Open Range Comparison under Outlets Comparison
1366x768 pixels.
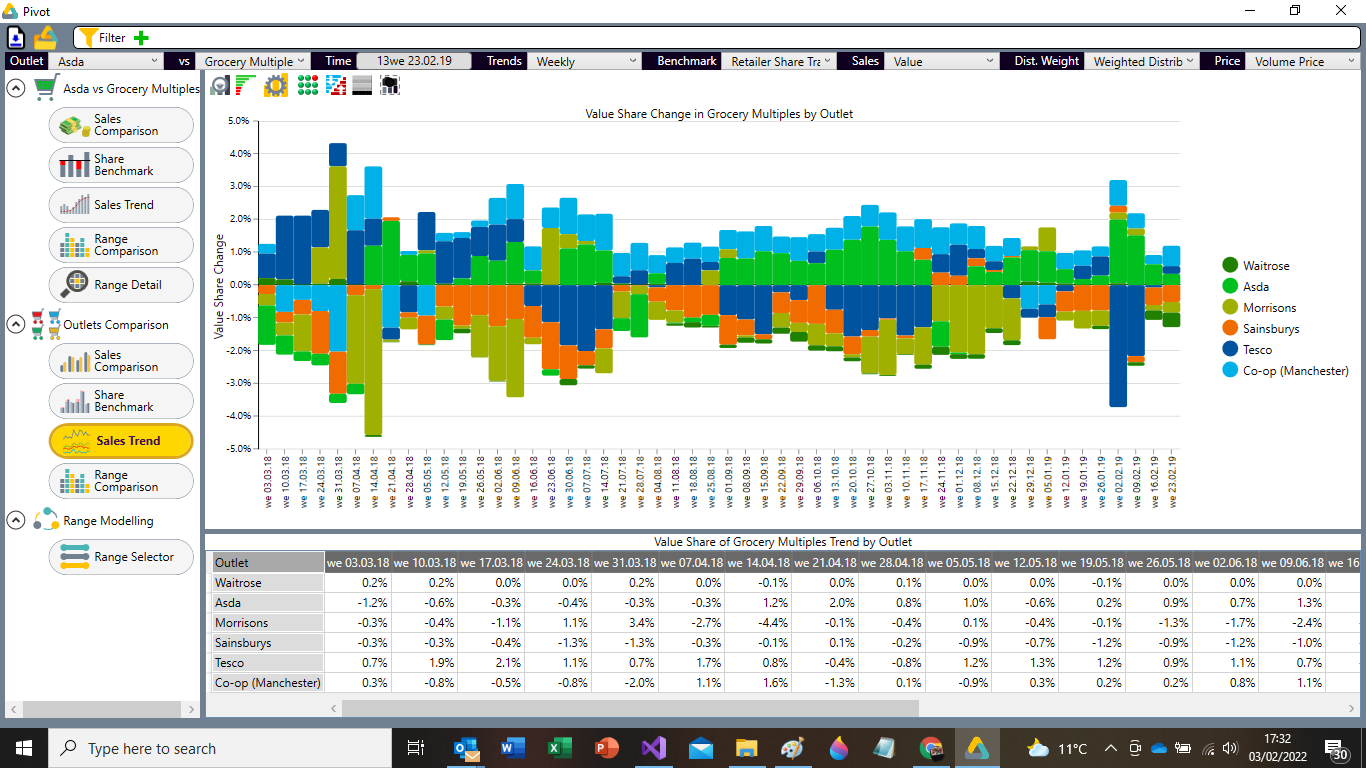[x=121, y=481]
